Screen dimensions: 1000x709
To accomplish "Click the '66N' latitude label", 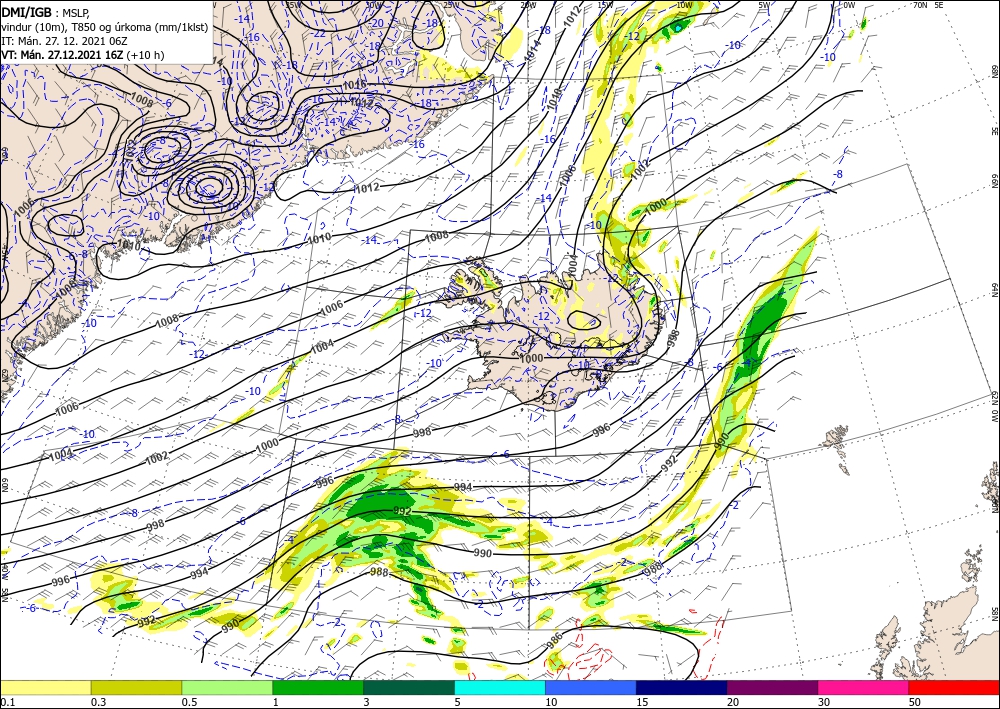I will 995,181.
